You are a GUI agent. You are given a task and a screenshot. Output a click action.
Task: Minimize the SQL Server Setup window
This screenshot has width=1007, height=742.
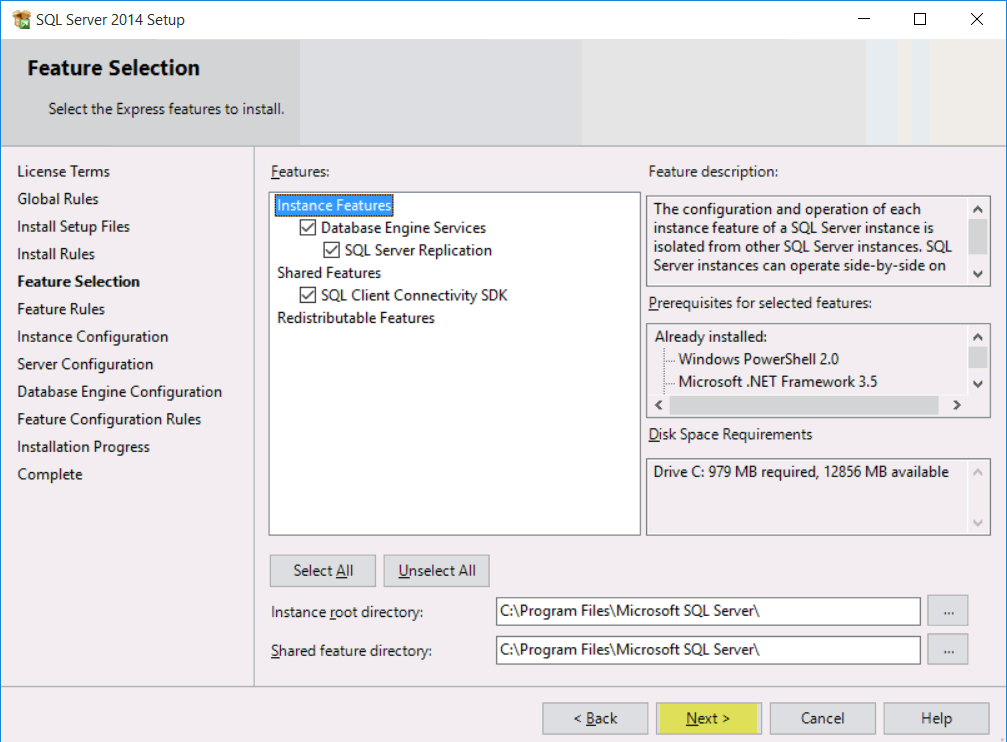pyautogui.click(x=864, y=19)
